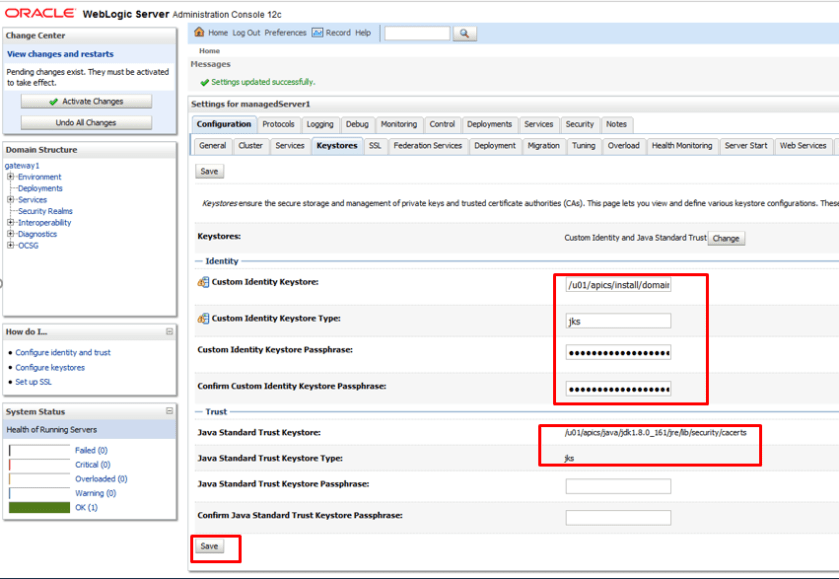Image resolution: width=839 pixels, height=579 pixels.
Task: Click the bottom Save button
Action: coord(209,547)
